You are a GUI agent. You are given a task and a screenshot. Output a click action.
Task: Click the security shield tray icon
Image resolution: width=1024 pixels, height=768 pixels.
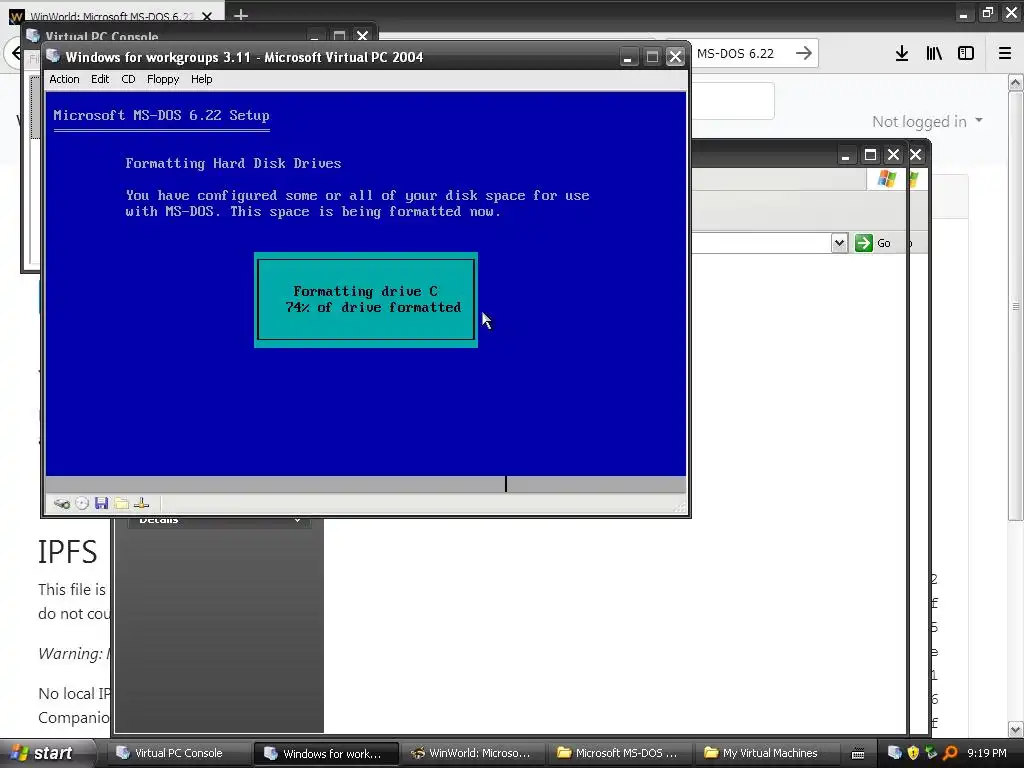coord(913,753)
